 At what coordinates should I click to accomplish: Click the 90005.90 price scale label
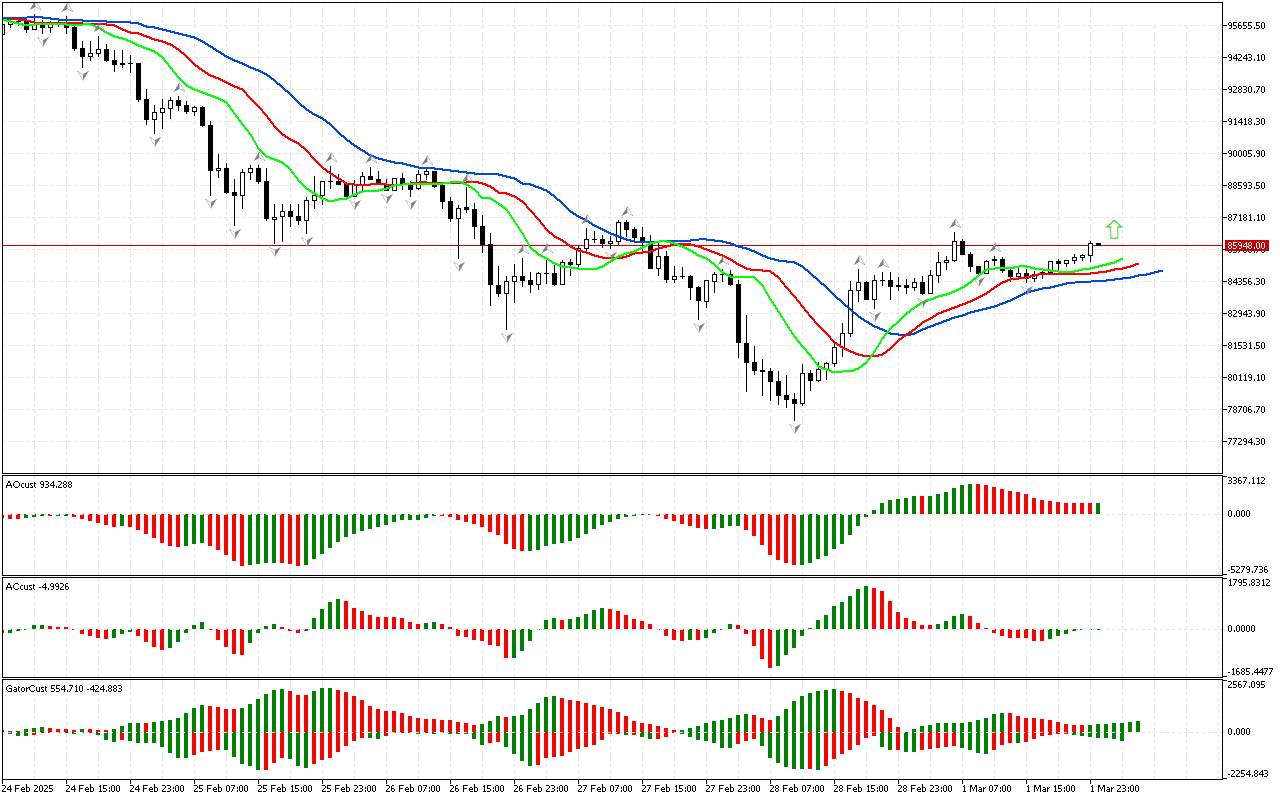point(1246,154)
